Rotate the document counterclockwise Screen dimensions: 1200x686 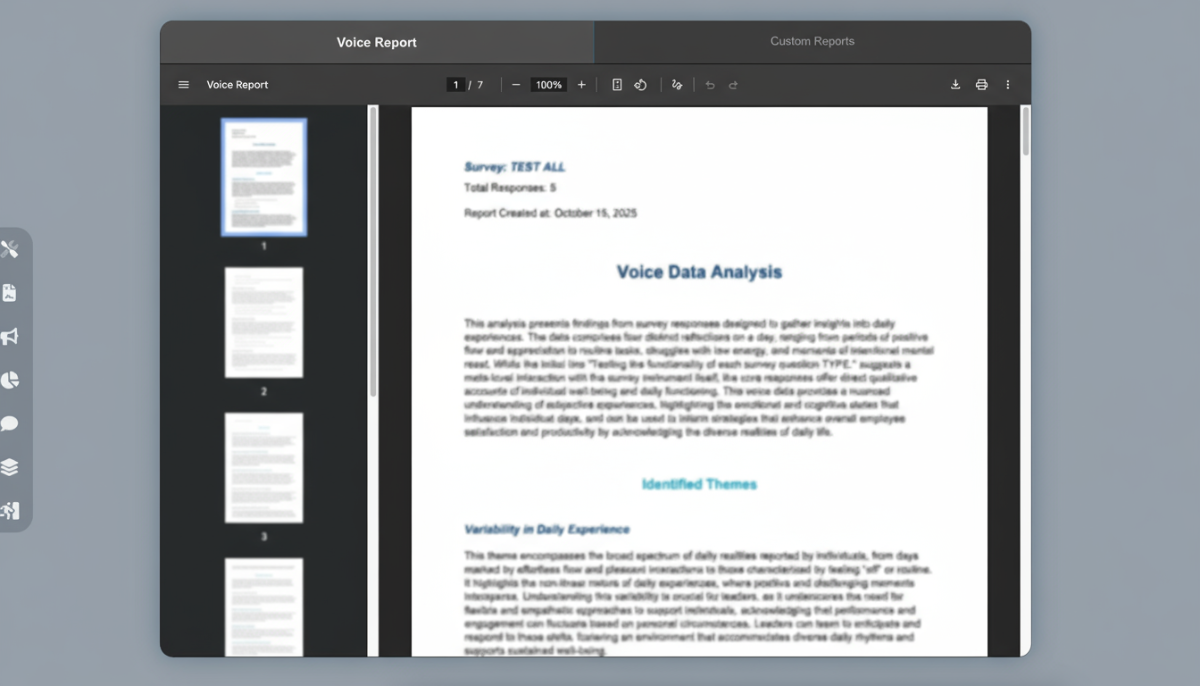pos(641,85)
